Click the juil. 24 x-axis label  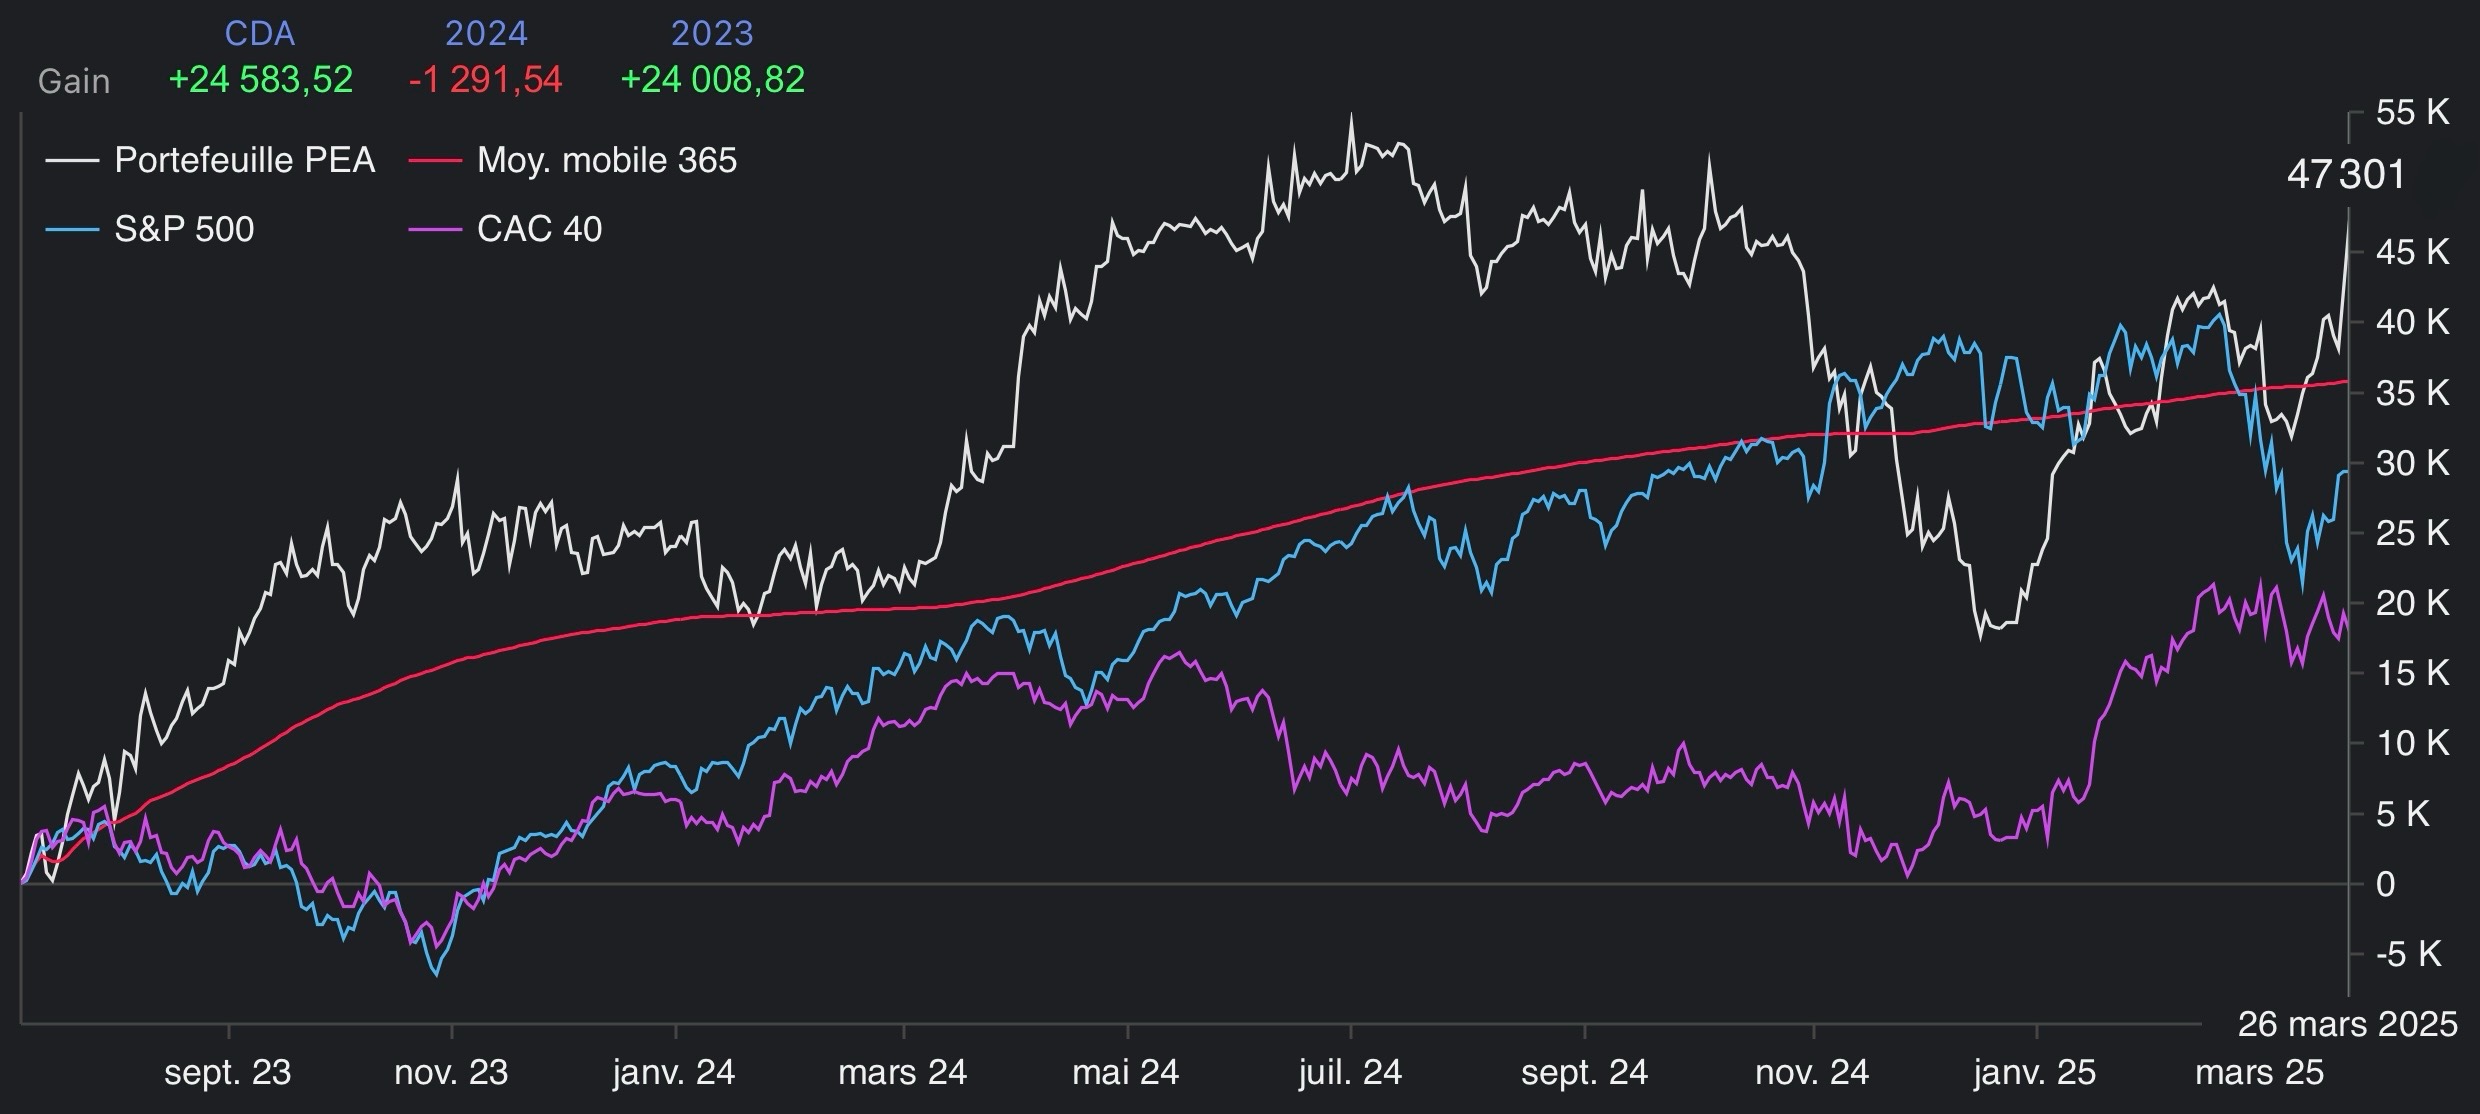(x=1350, y=1073)
